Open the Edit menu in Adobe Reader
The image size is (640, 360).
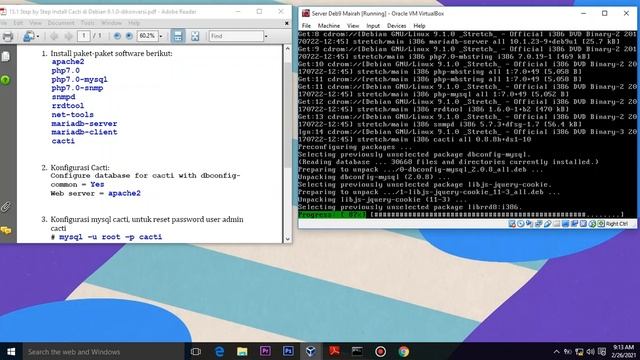[18, 23]
